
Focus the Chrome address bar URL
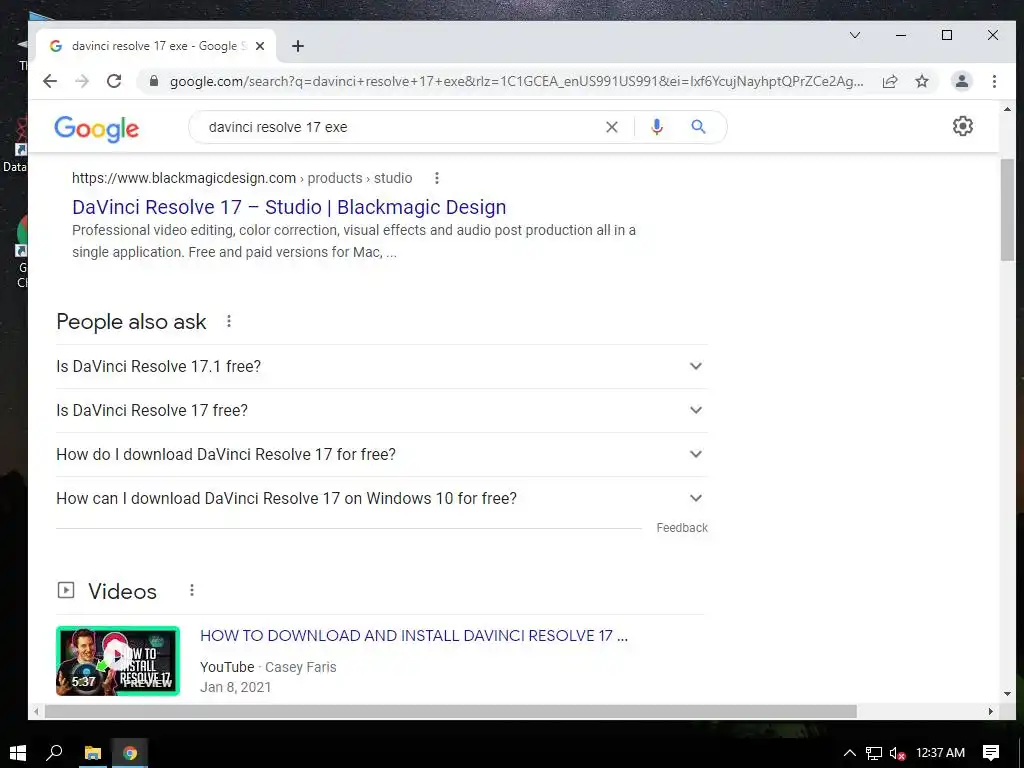tap(516, 82)
